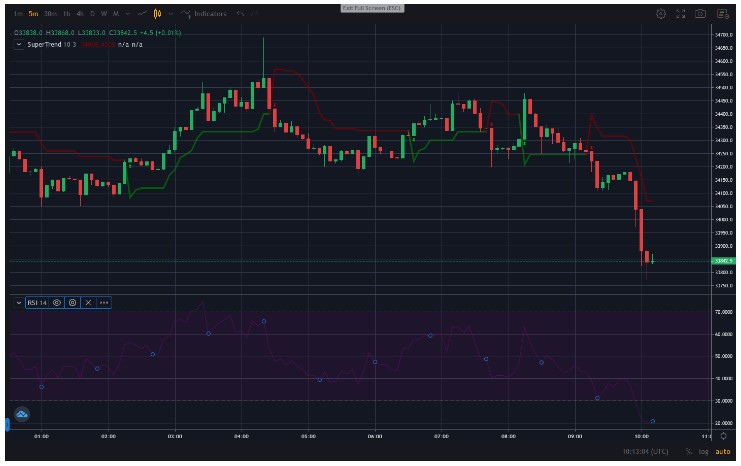
Task: Toggle fullscreen mode icon
Action: point(681,14)
